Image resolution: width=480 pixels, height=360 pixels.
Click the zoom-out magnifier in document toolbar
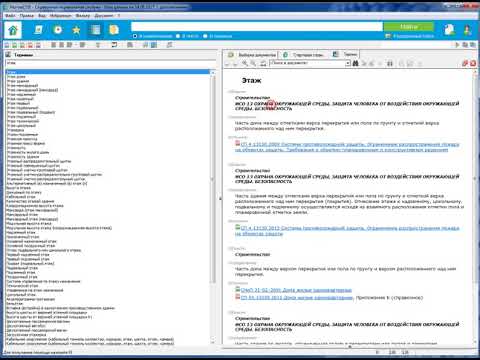pos(254,63)
